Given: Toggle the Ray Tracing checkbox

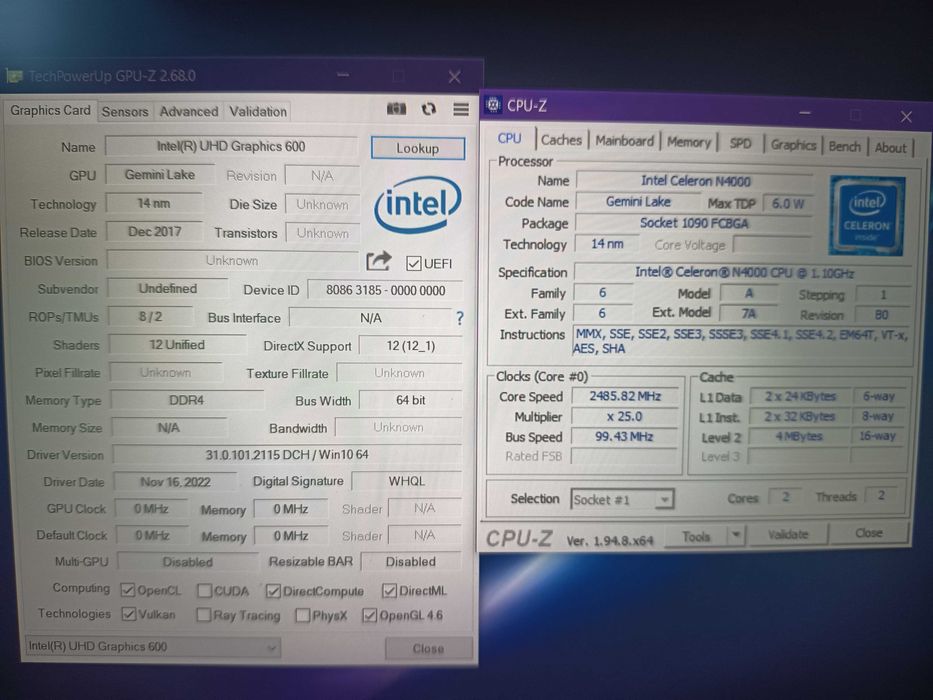Looking at the screenshot, I should (203, 614).
